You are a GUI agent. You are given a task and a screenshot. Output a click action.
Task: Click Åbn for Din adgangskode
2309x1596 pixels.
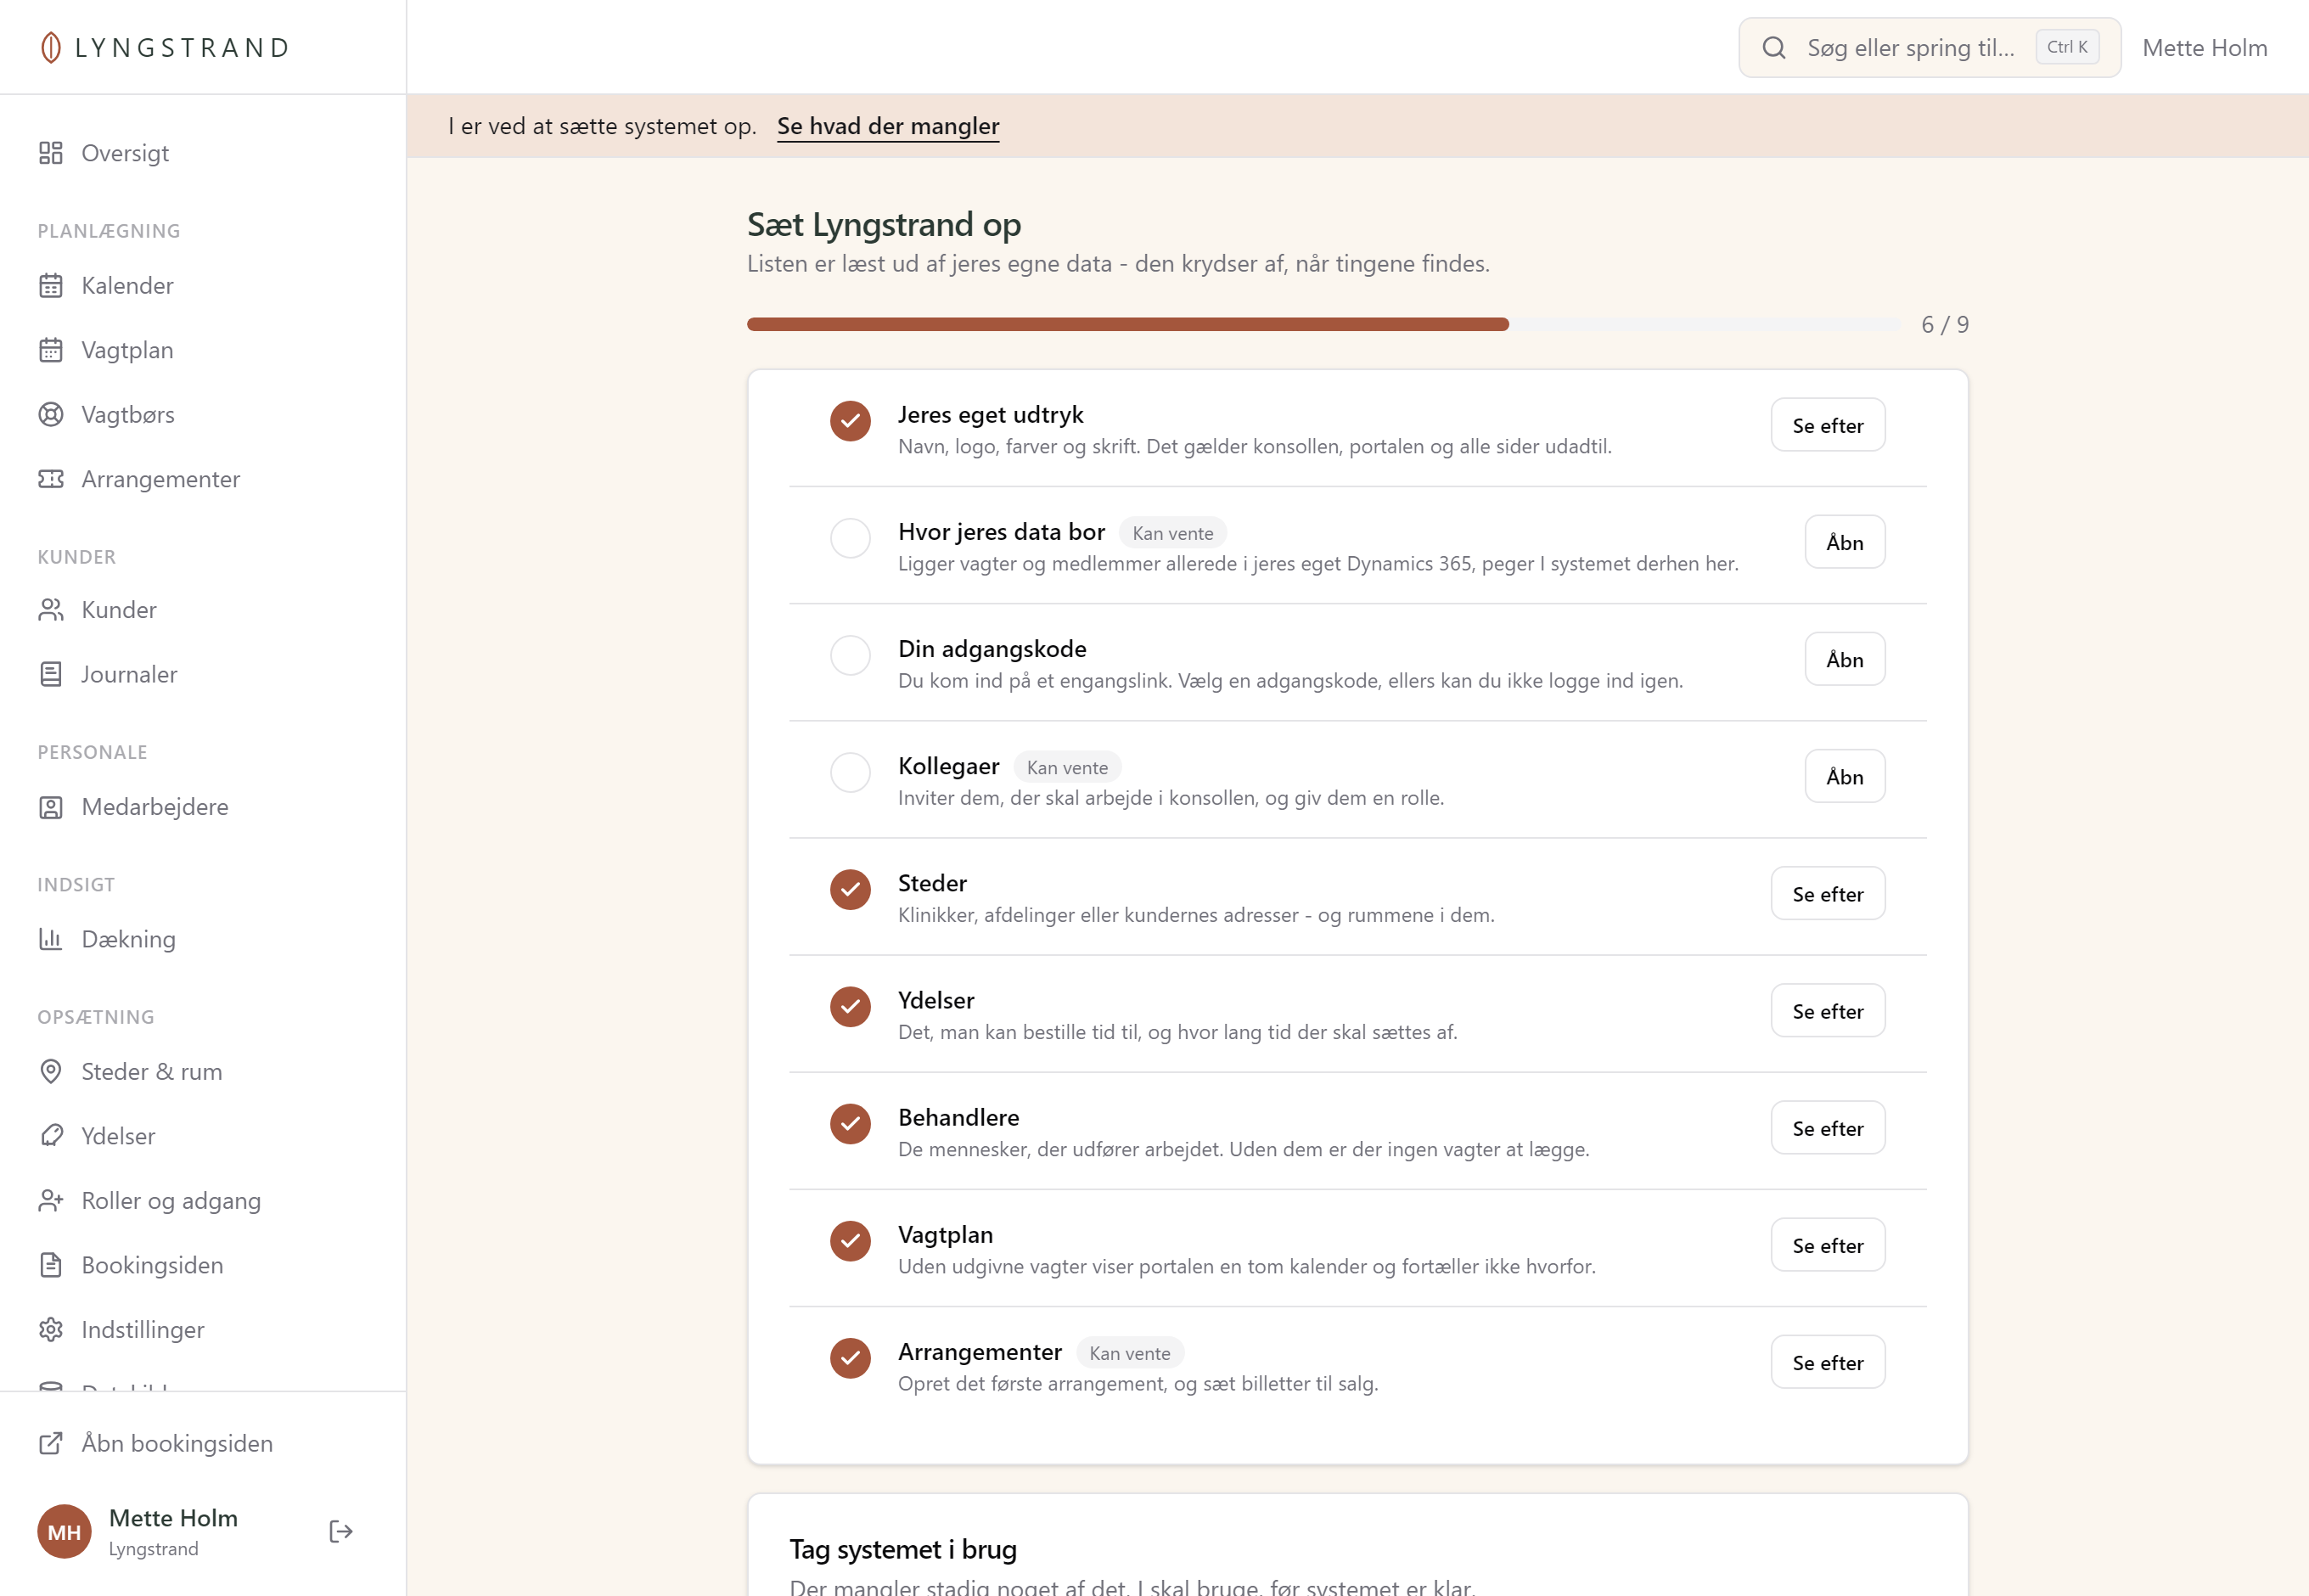click(1844, 659)
